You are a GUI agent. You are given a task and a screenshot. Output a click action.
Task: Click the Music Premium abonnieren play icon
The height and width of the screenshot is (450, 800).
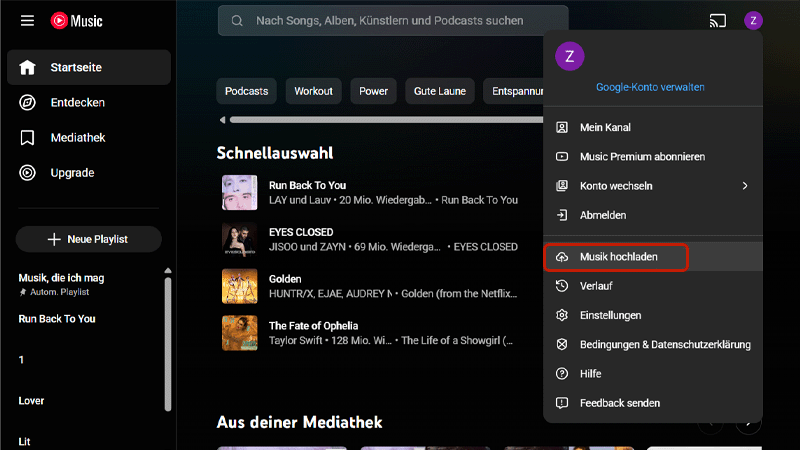(562, 157)
